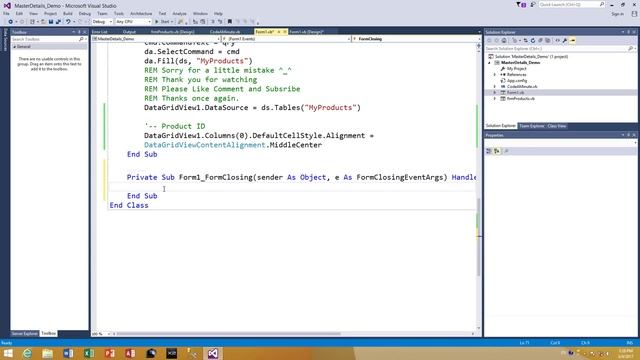Viewport: 640px width, 360px height.
Task: Click the editor horizontal scrollbar
Action: pyautogui.click(x=229, y=334)
